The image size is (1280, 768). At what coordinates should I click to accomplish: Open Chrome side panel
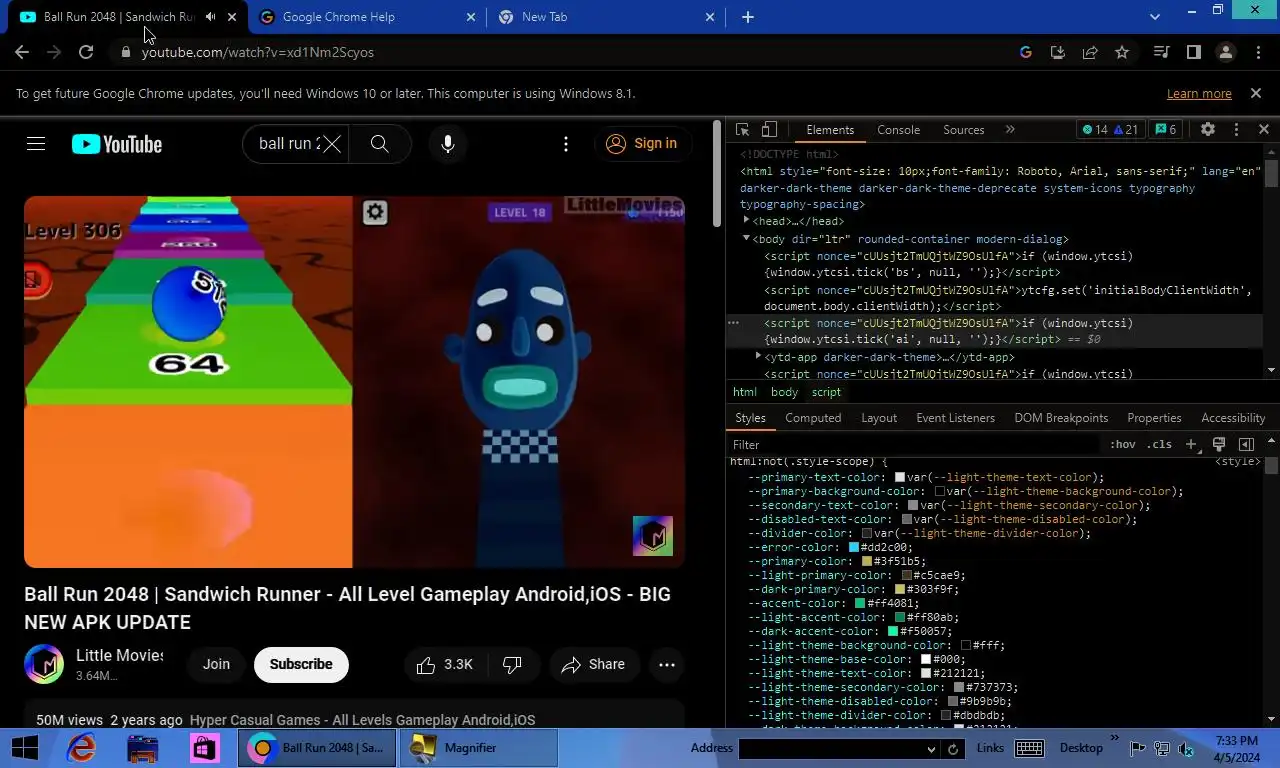point(1193,52)
